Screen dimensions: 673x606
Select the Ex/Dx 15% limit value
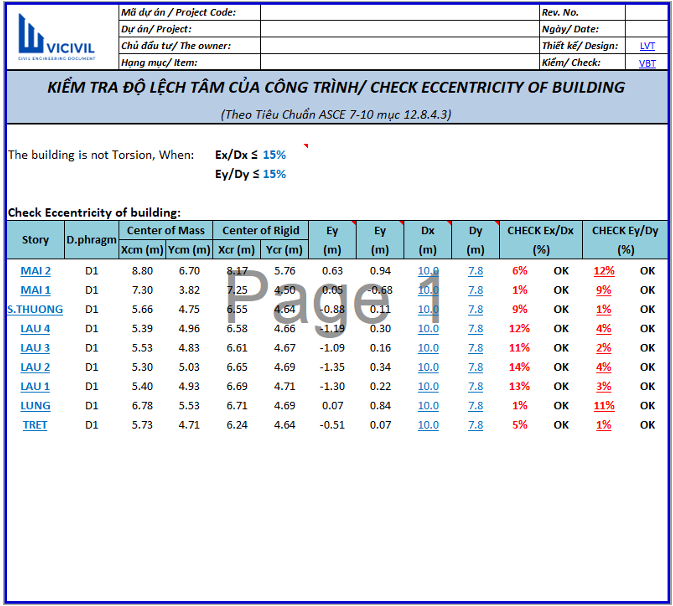coord(274,155)
